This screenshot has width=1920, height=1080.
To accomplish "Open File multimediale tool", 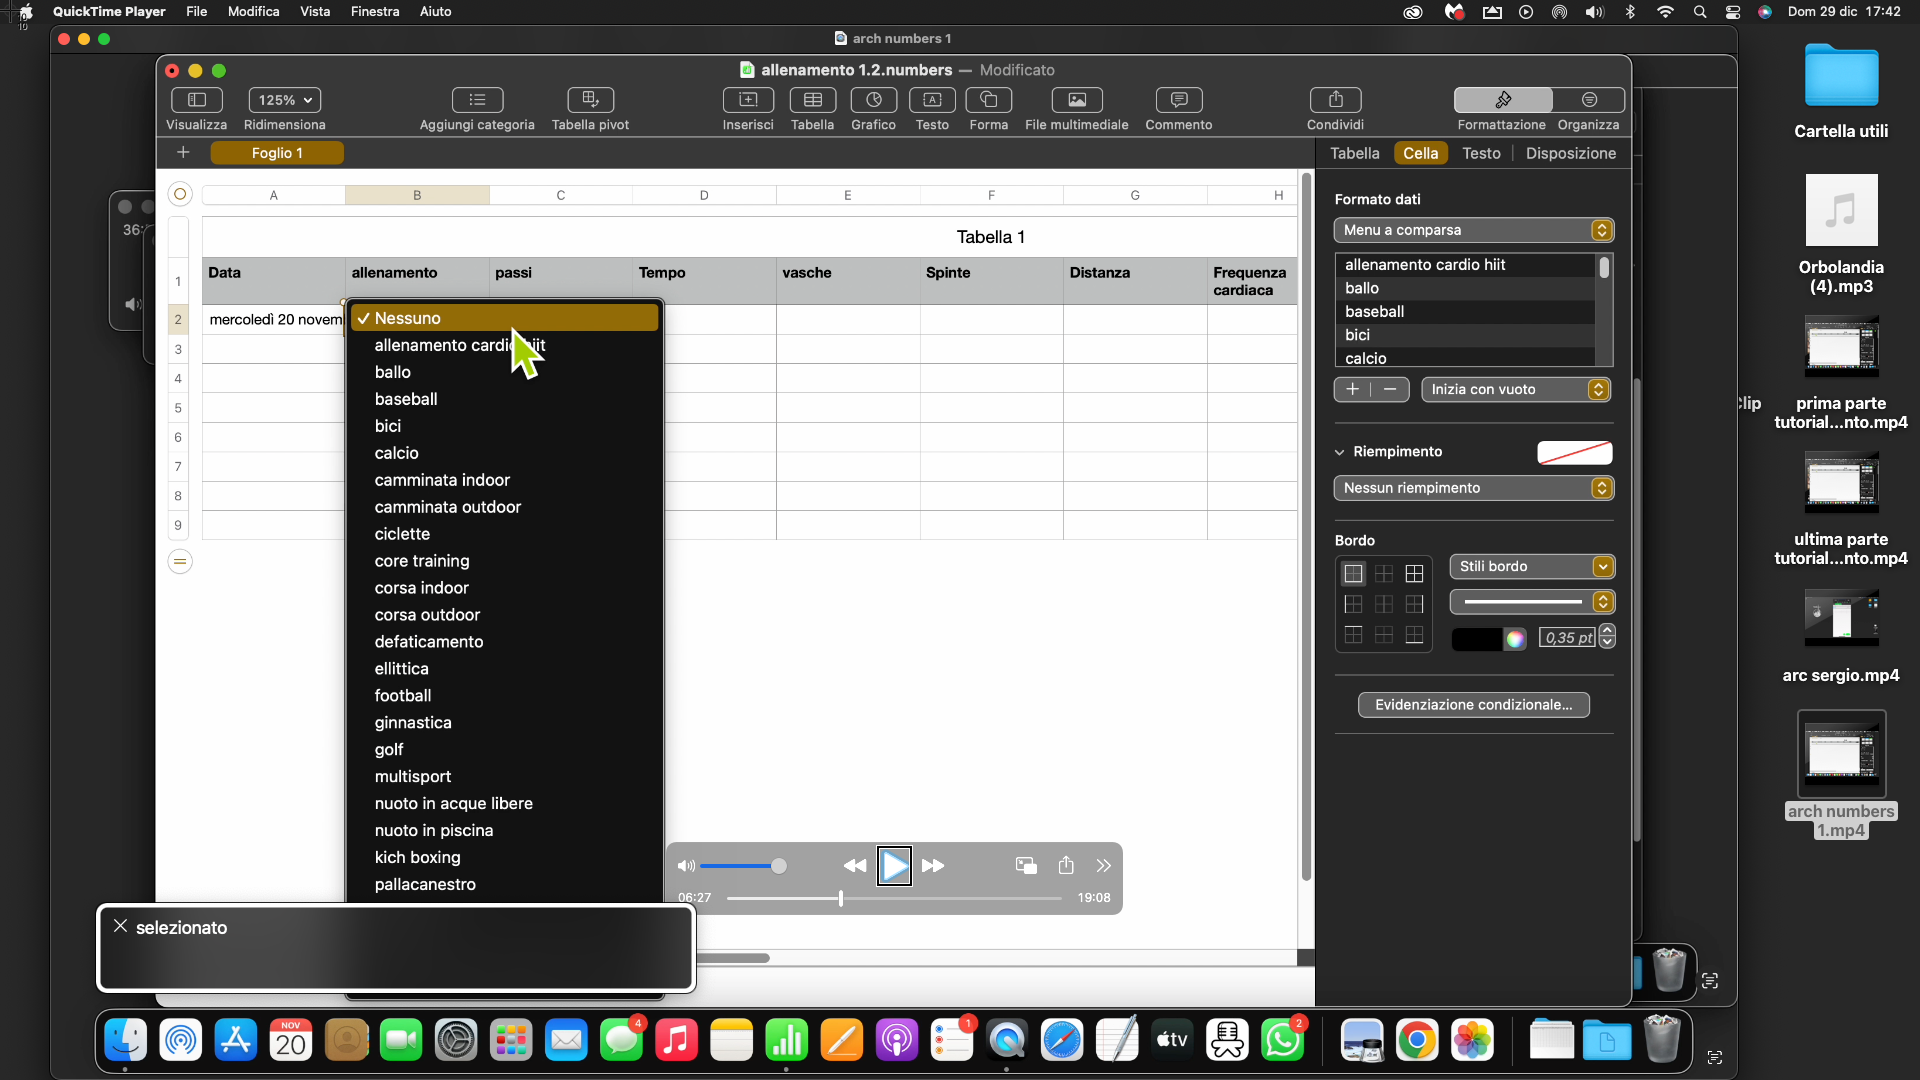I will click(x=1076, y=100).
